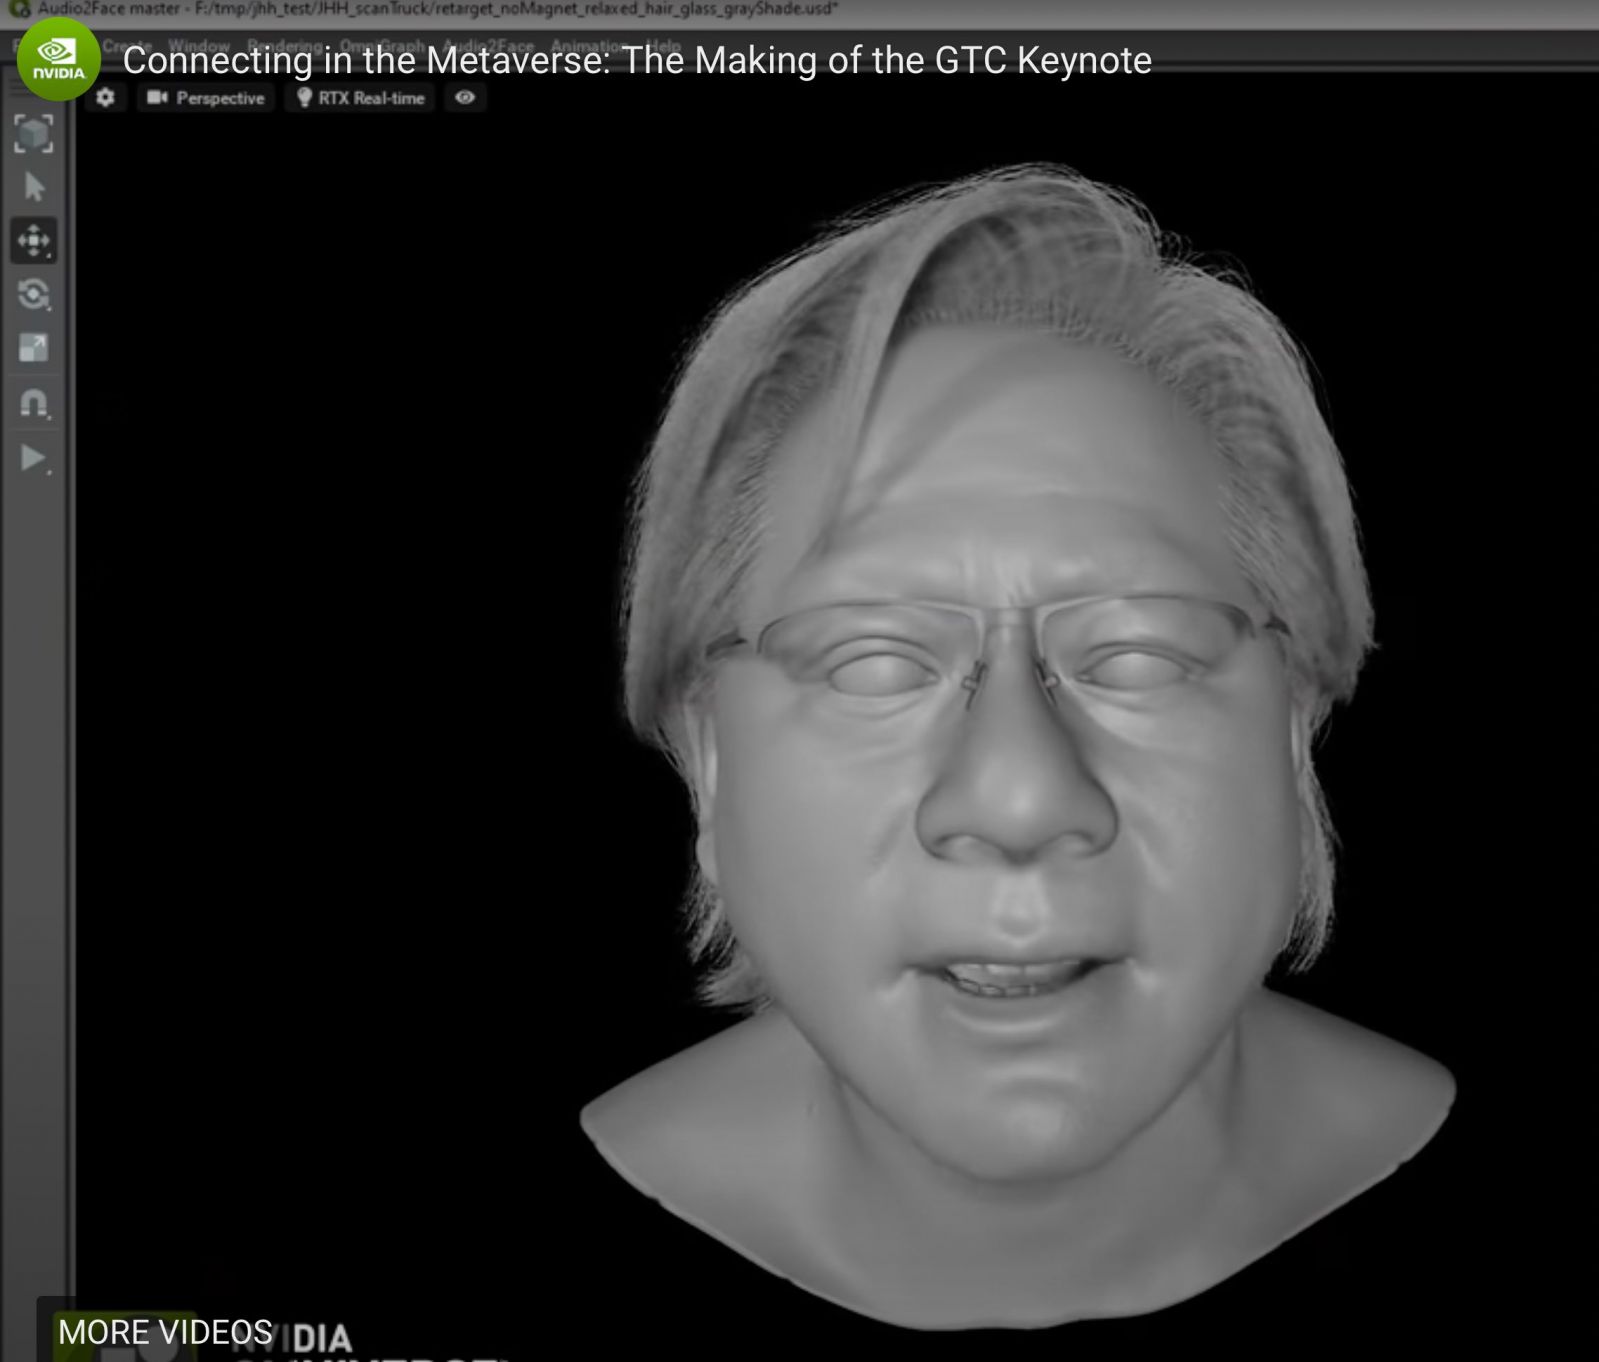Image resolution: width=1599 pixels, height=1362 pixels.
Task: Select the arrow Select tool
Action: click(34, 187)
